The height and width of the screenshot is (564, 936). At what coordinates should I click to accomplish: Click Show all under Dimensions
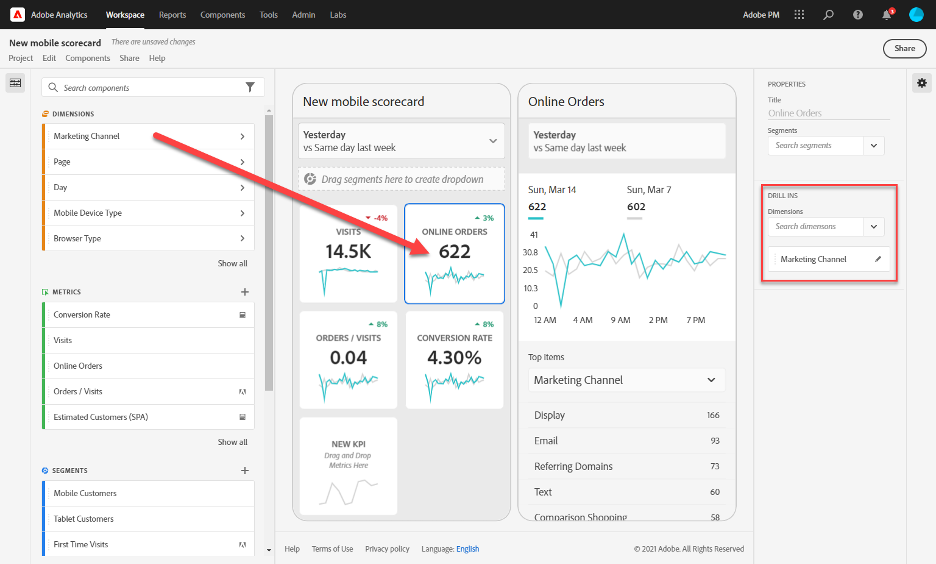[232, 263]
